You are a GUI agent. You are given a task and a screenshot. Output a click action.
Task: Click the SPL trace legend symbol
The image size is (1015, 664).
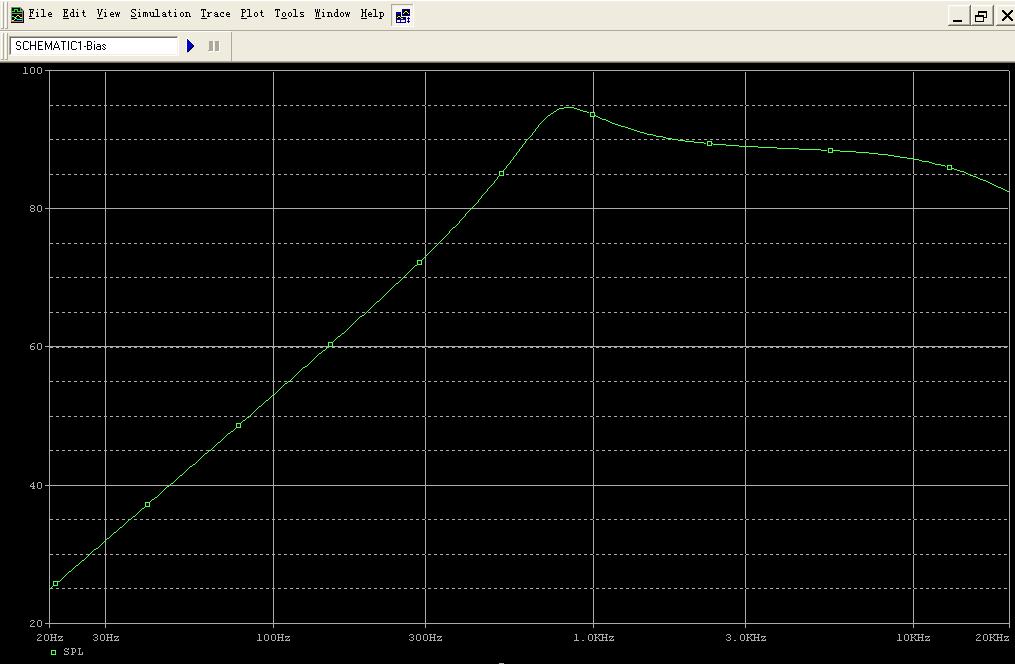(x=54, y=652)
